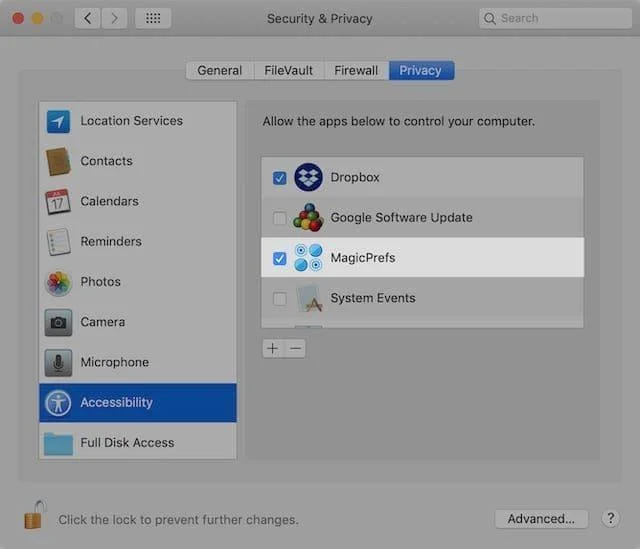The width and height of the screenshot is (640, 549).
Task: Click the Camera icon in sidebar
Action: [x=58, y=322]
